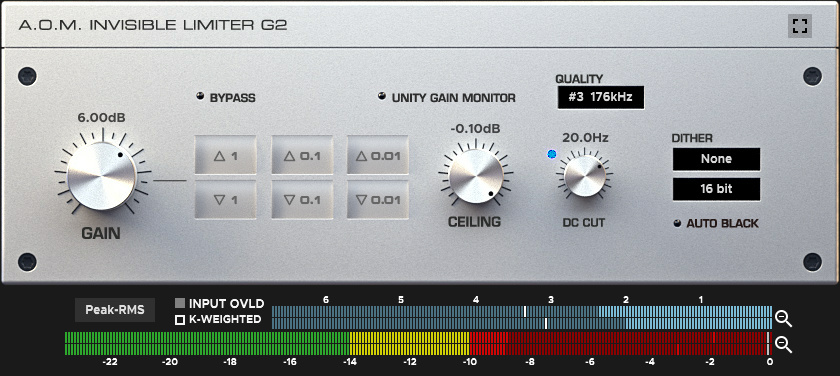Click the GAIN knob
840x376 pixels.
pos(102,176)
